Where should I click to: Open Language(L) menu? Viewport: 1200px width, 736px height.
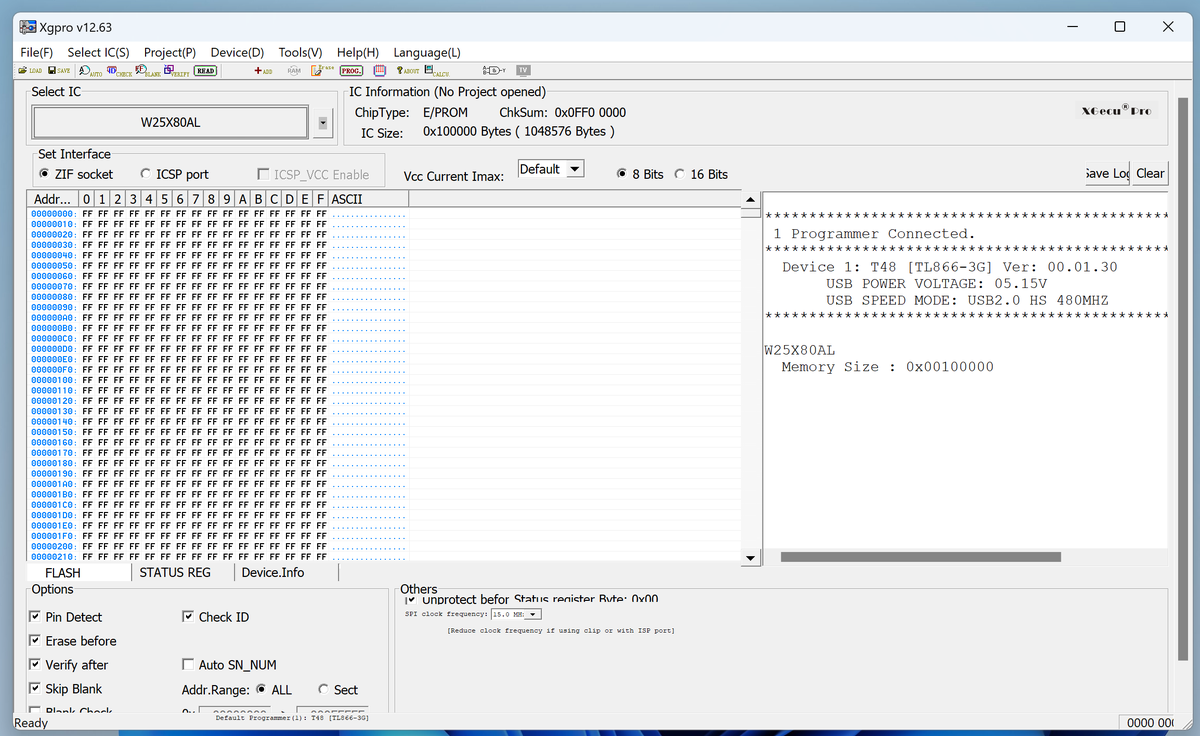427,52
